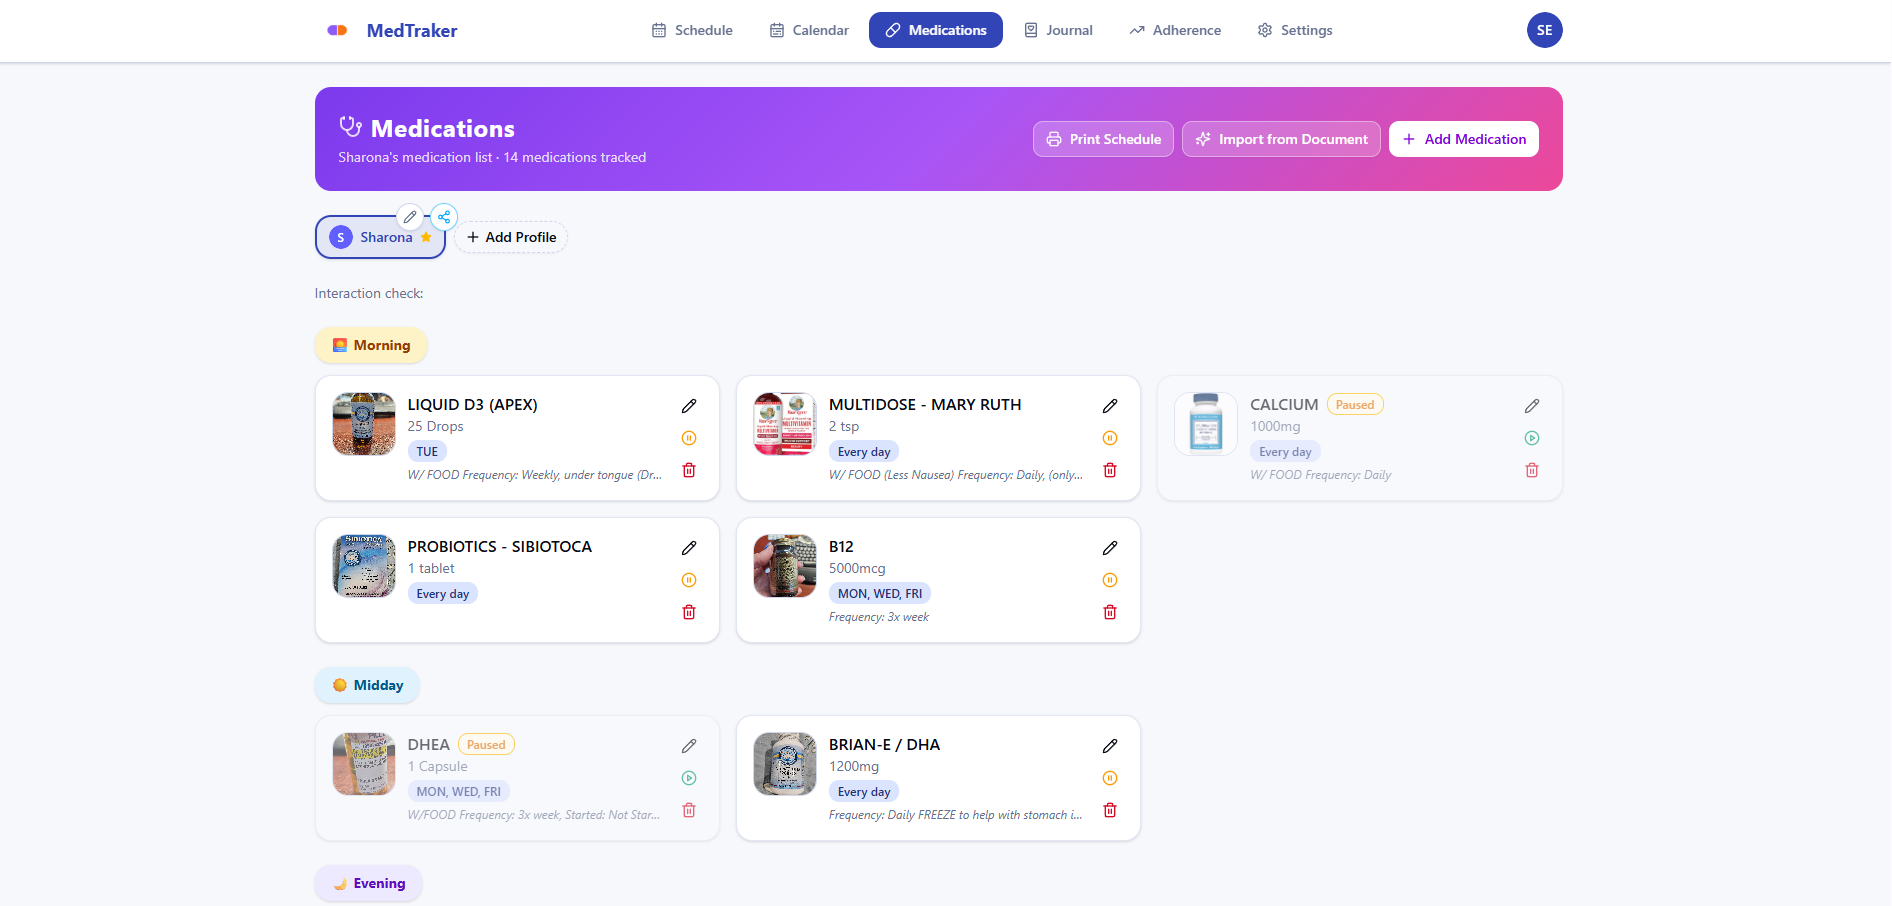Delete the B12 medication
This screenshot has width=1892, height=906.
pos(1110,612)
